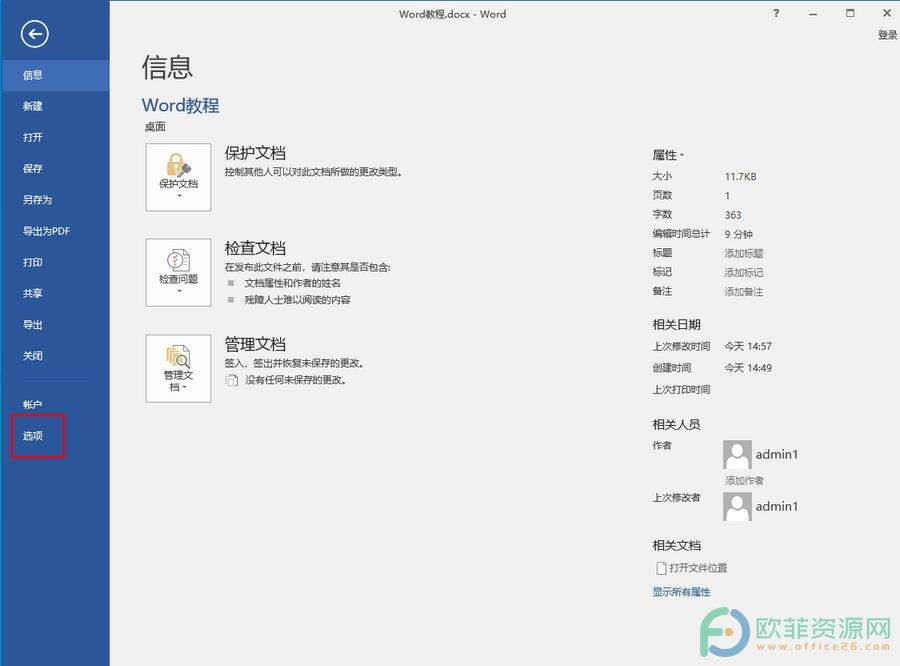This screenshot has height=666, width=900.
Task: Click the 显示所有属性 link
Action: (x=681, y=592)
